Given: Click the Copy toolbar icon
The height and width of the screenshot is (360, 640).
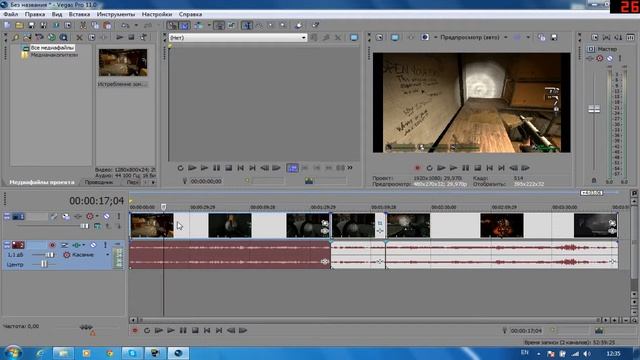Looking at the screenshot, I should click(95, 25).
